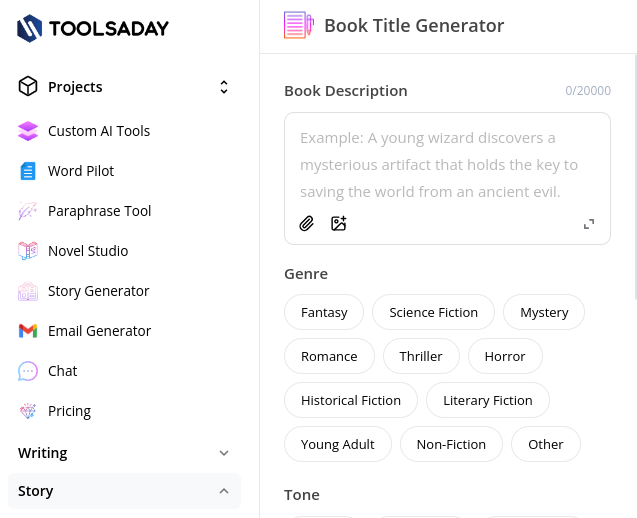Open Email Generator from the sidebar
This screenshot has width=637, height=518.
point(100,331)
